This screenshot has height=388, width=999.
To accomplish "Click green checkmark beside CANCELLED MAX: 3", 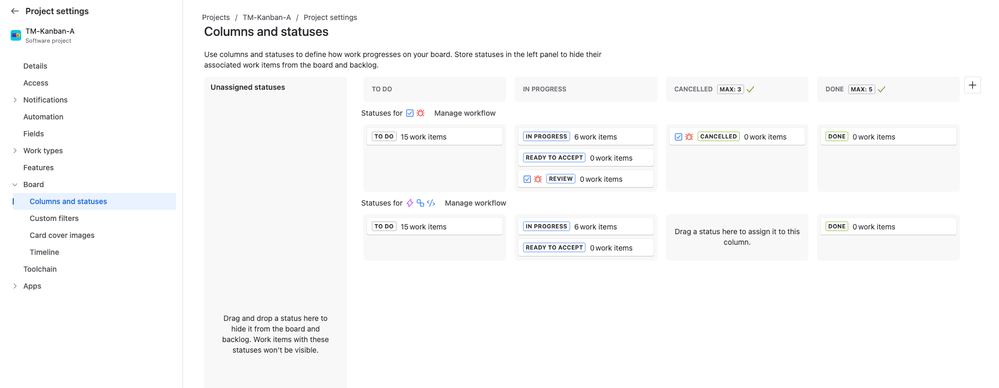I will pyautogui.click(x=751, y=90).
